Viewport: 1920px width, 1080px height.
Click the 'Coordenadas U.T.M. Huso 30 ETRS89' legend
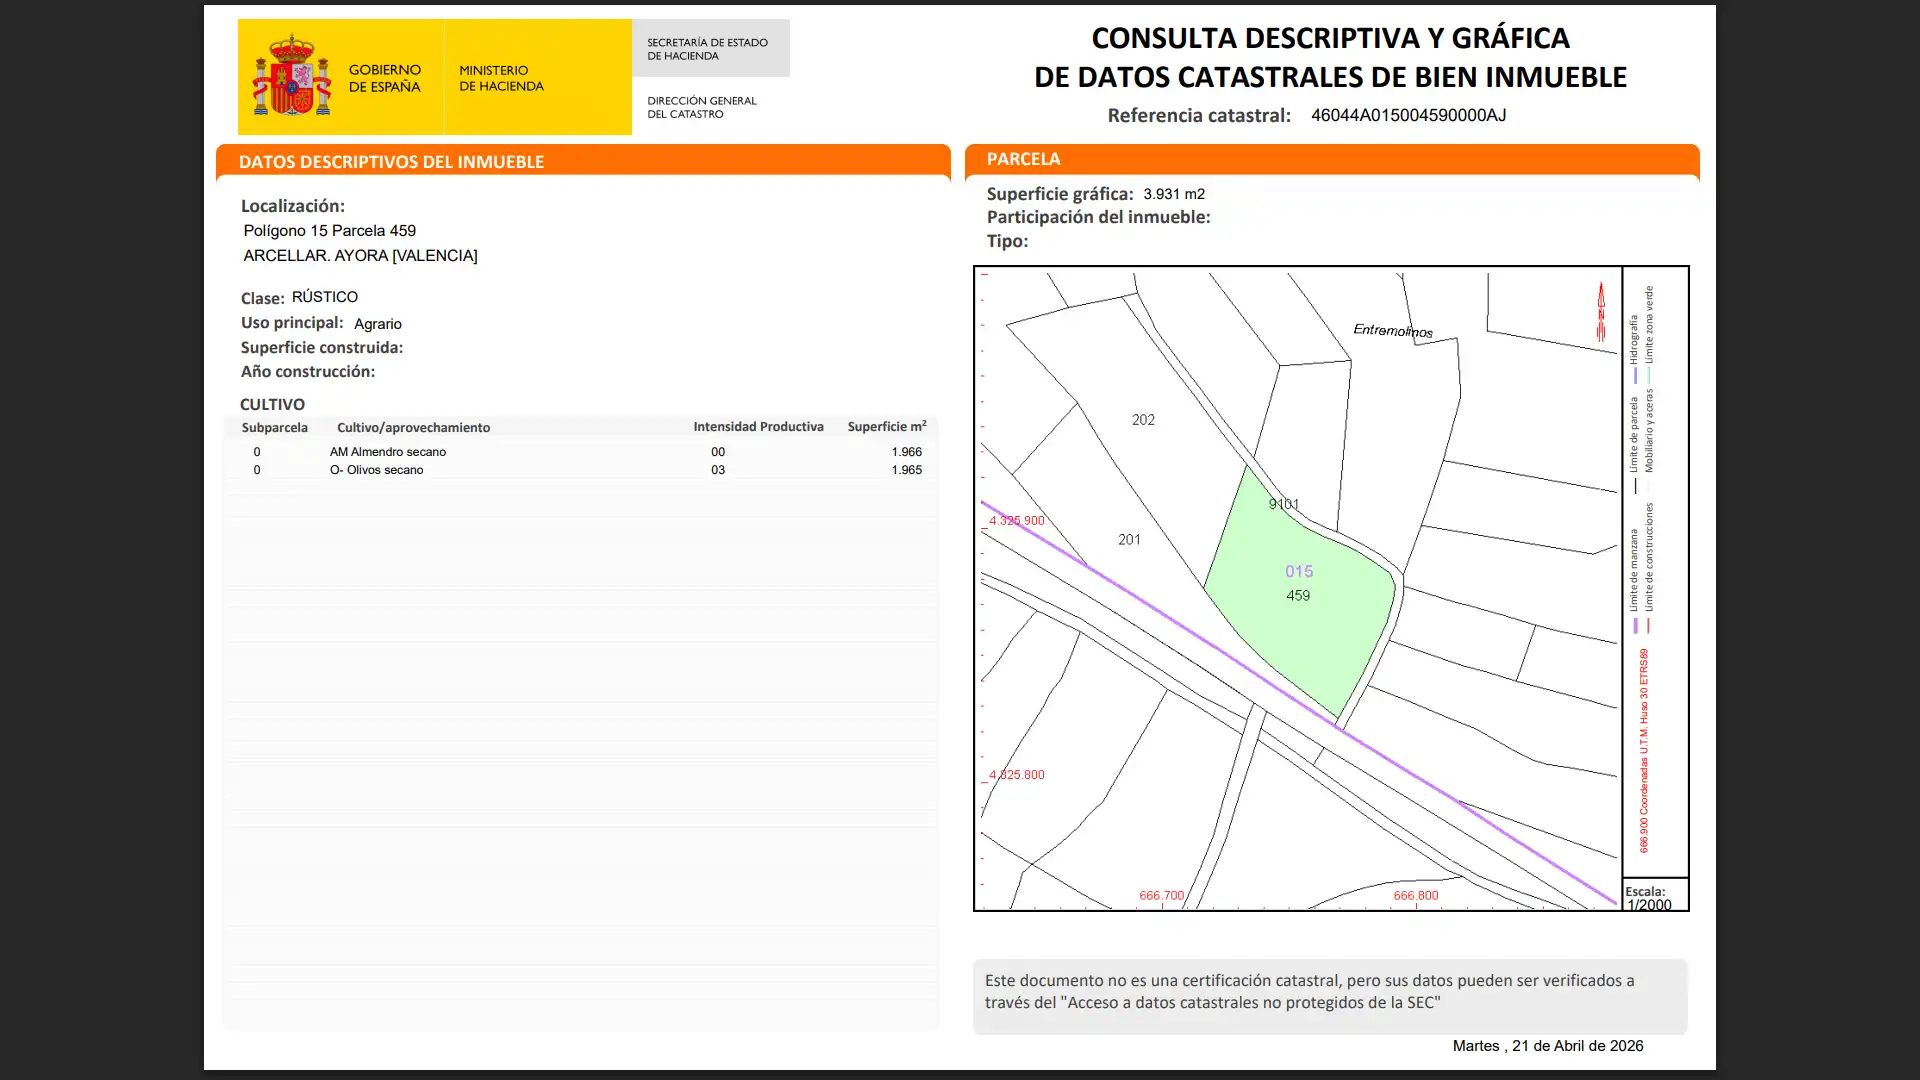coord(1643,750)
